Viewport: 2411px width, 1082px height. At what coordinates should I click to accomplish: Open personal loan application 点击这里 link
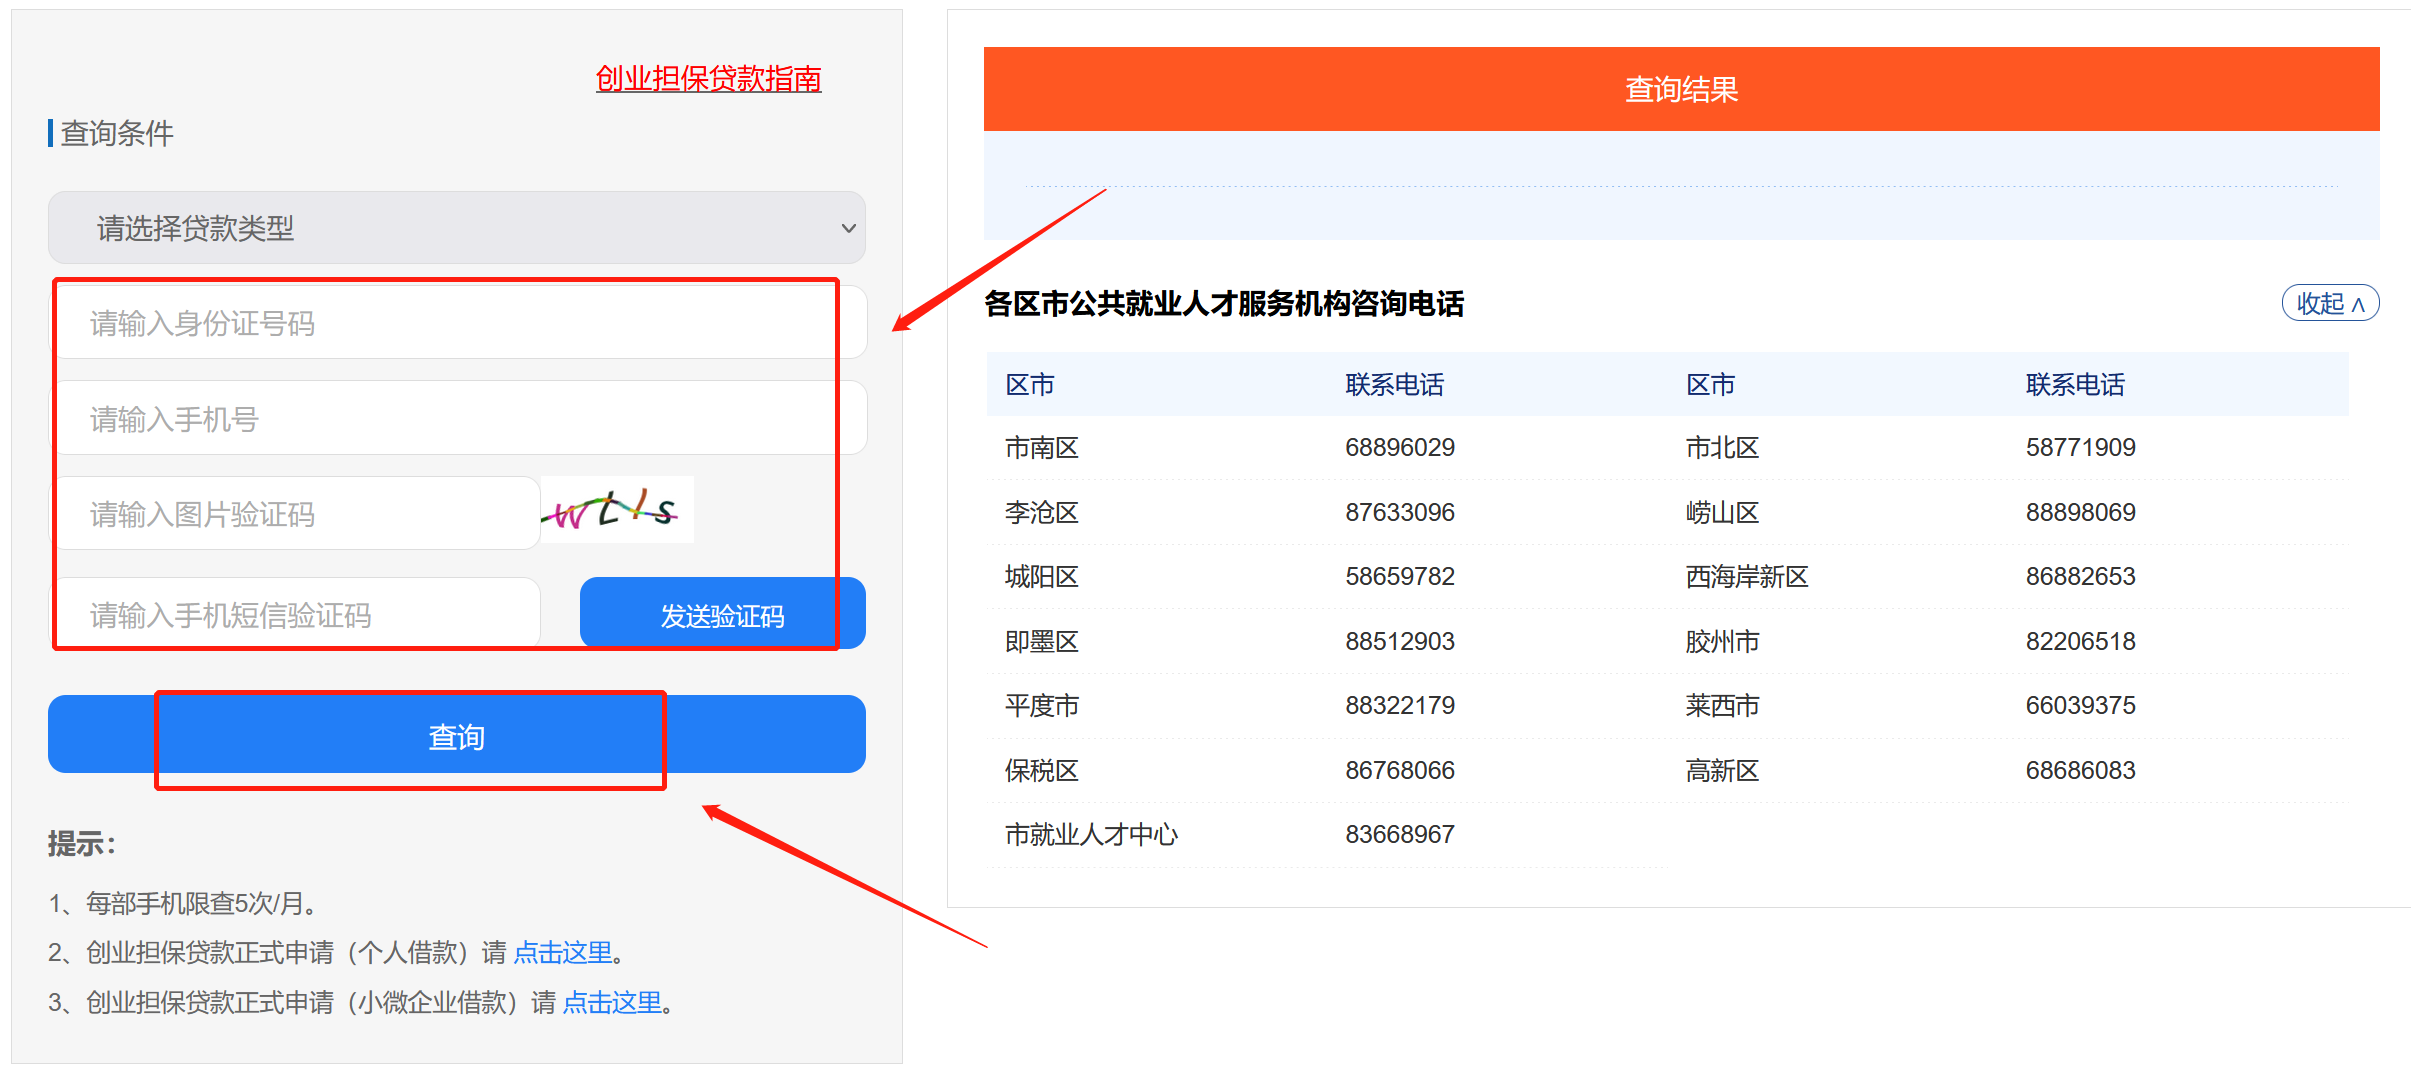(562, 952)
